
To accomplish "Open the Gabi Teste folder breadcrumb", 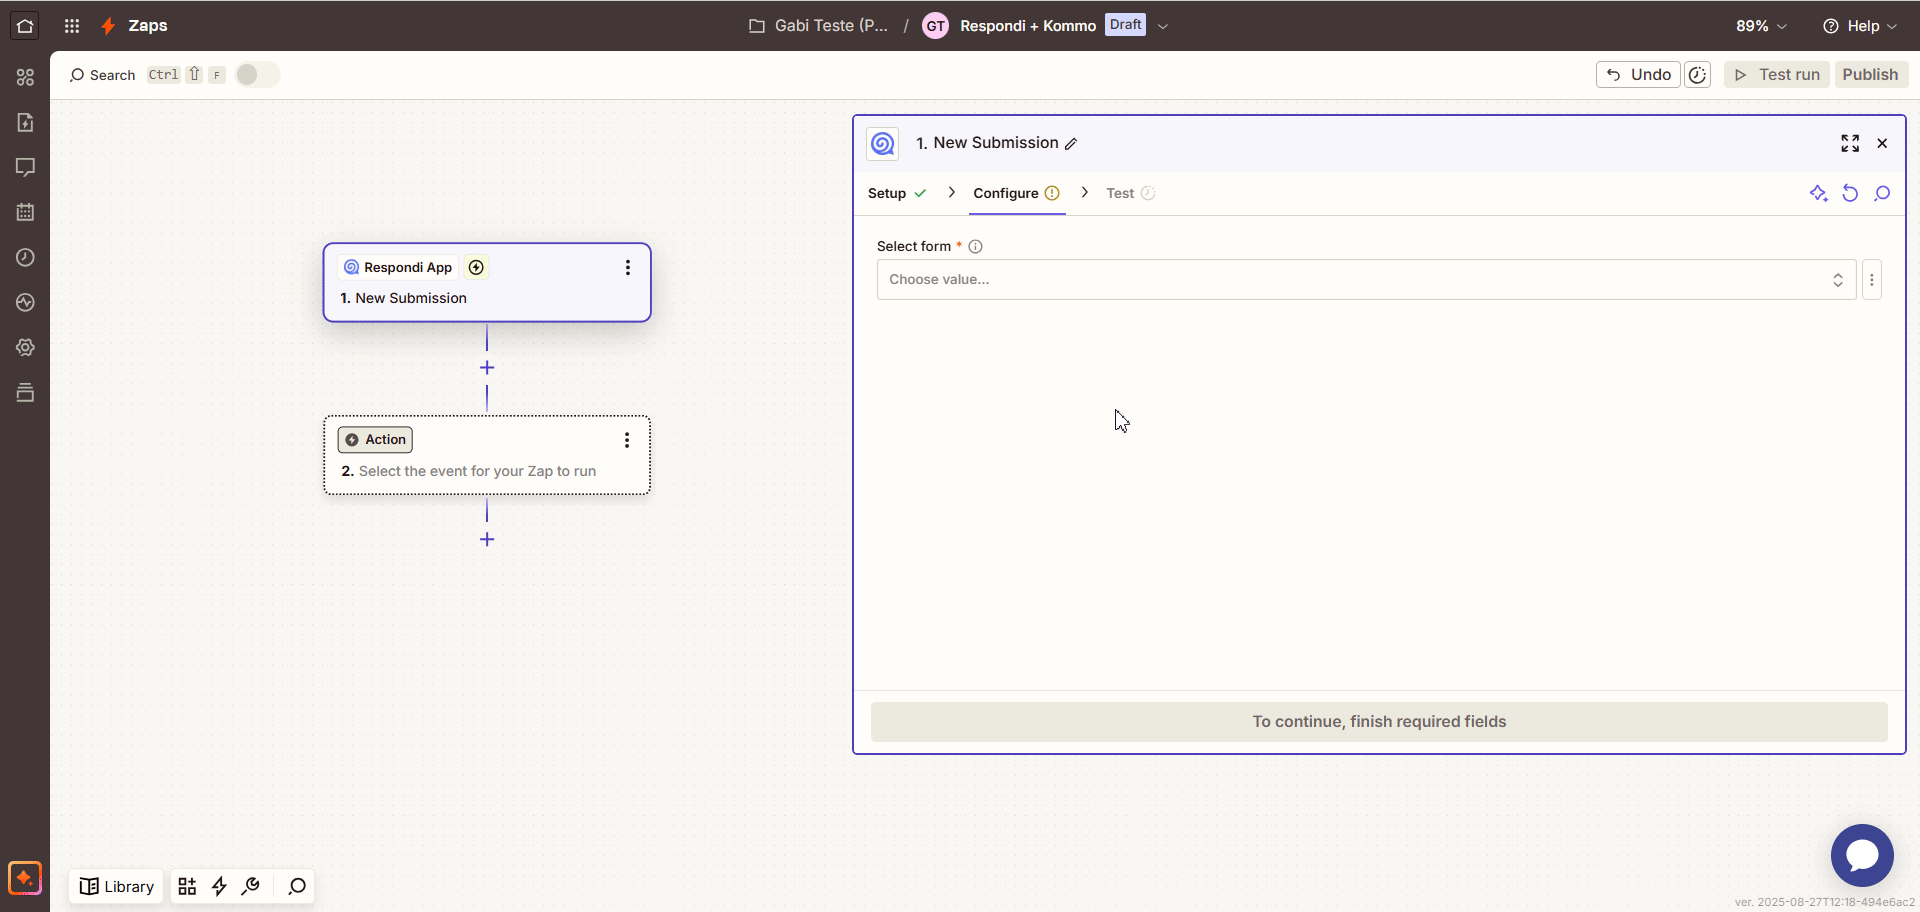I will coord(818,26).
